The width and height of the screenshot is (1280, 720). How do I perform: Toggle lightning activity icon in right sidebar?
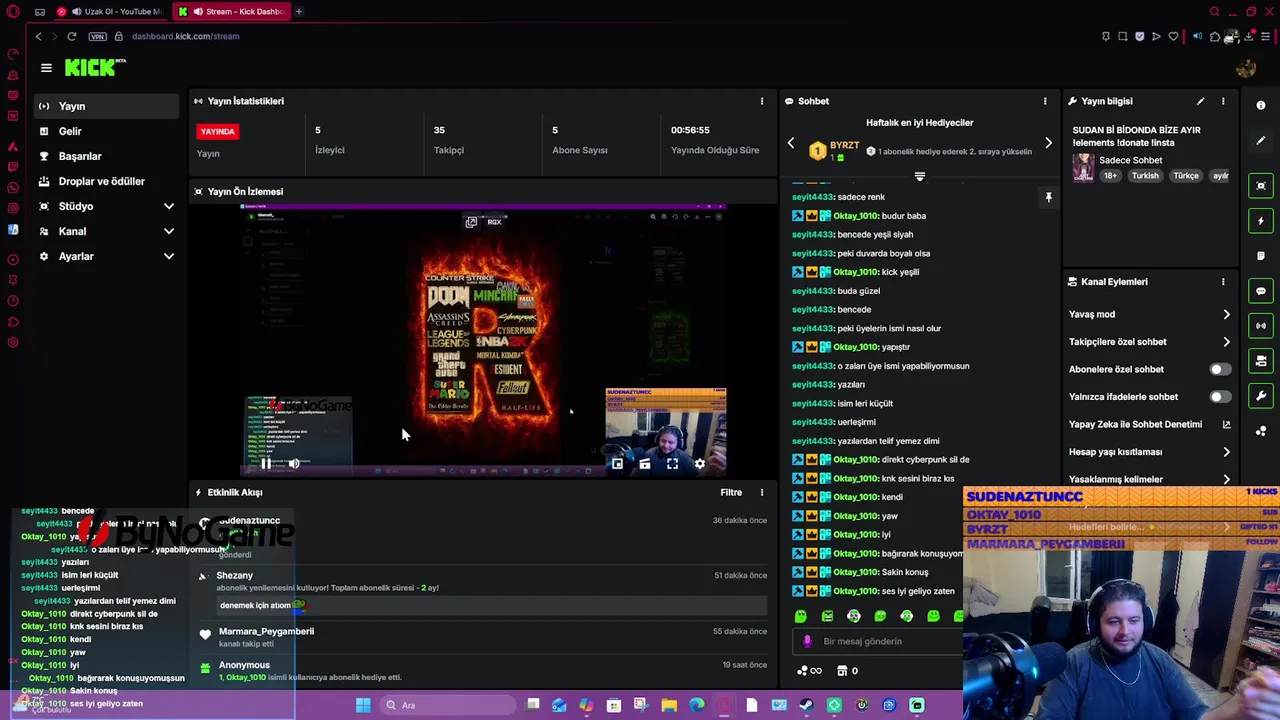coord(1261,221)
